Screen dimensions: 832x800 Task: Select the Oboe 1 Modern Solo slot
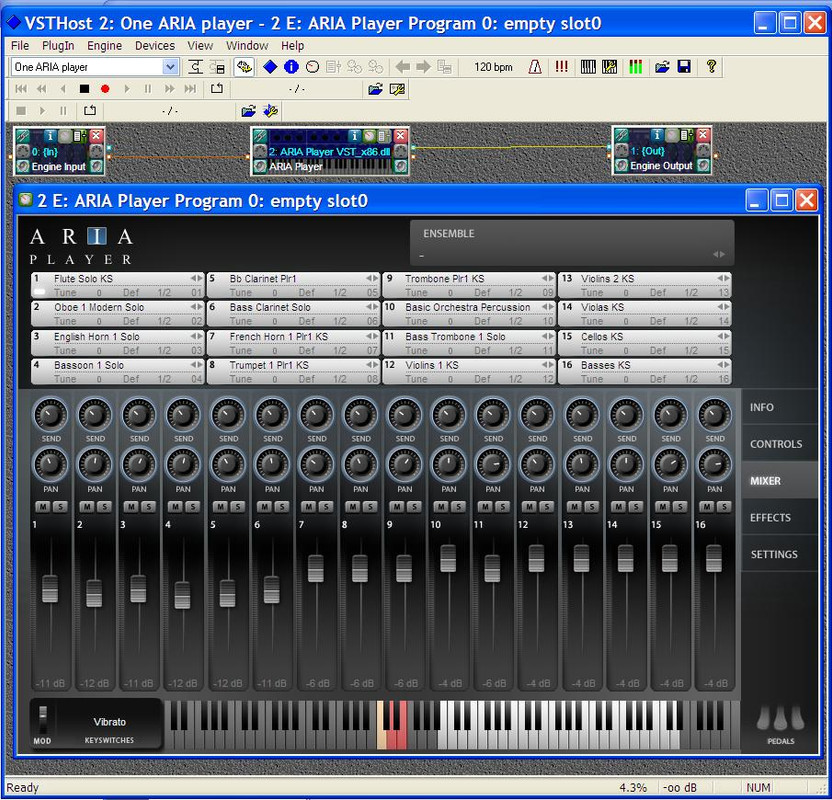click(118, 314)
